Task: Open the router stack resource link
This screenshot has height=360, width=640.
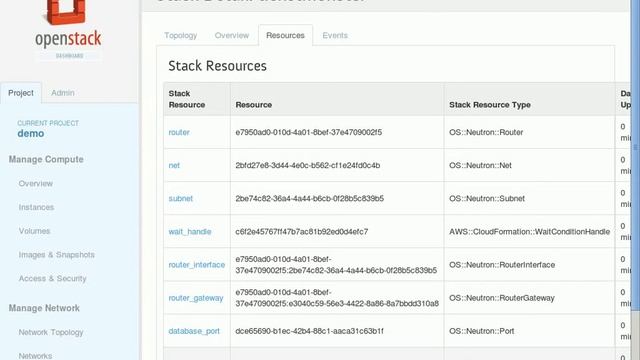Action: coord(179,132)
